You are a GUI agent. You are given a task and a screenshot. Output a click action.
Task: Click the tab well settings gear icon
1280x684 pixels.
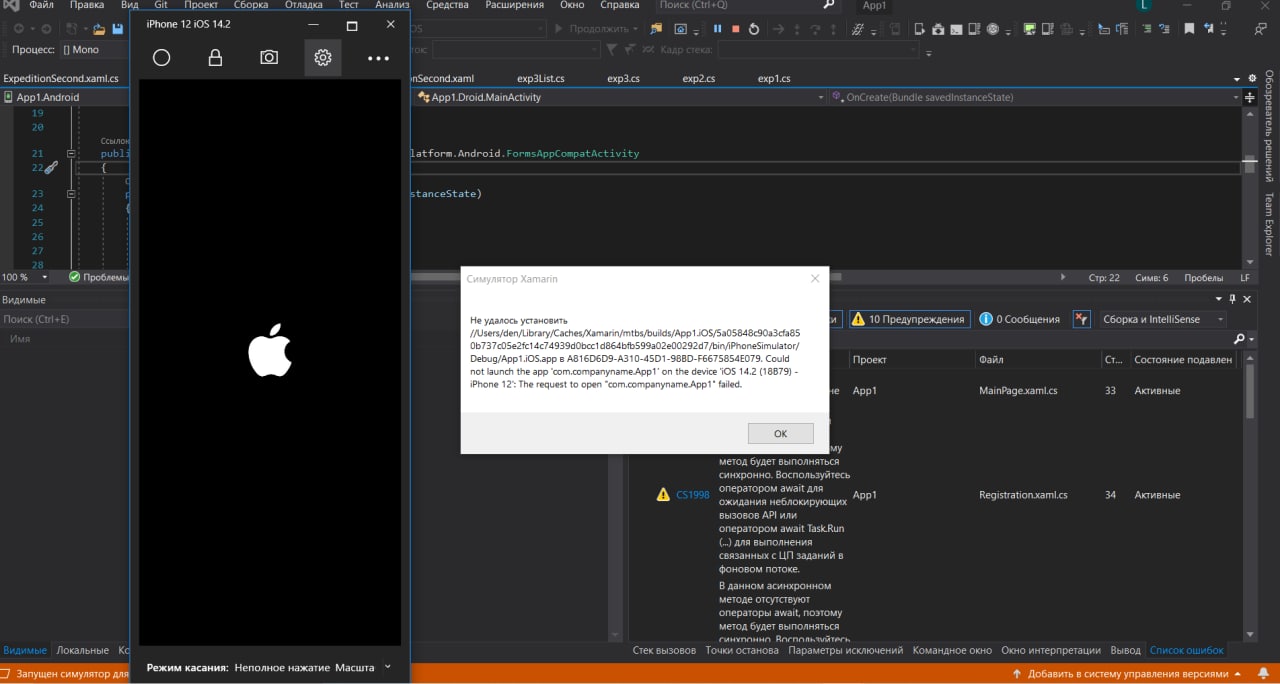[x=1254, y=78]
